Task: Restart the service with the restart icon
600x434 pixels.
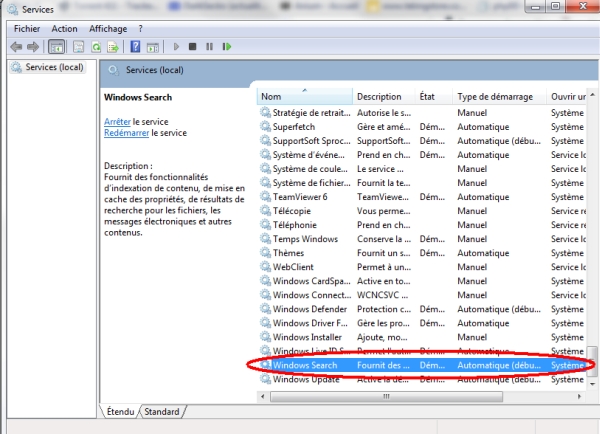Action: coord(227,47)
